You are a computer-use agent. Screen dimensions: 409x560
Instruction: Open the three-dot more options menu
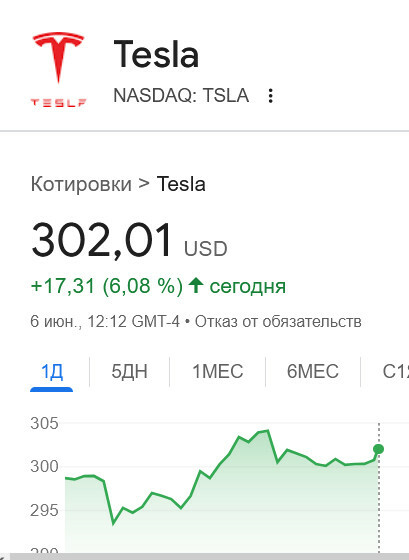[271, 96]
